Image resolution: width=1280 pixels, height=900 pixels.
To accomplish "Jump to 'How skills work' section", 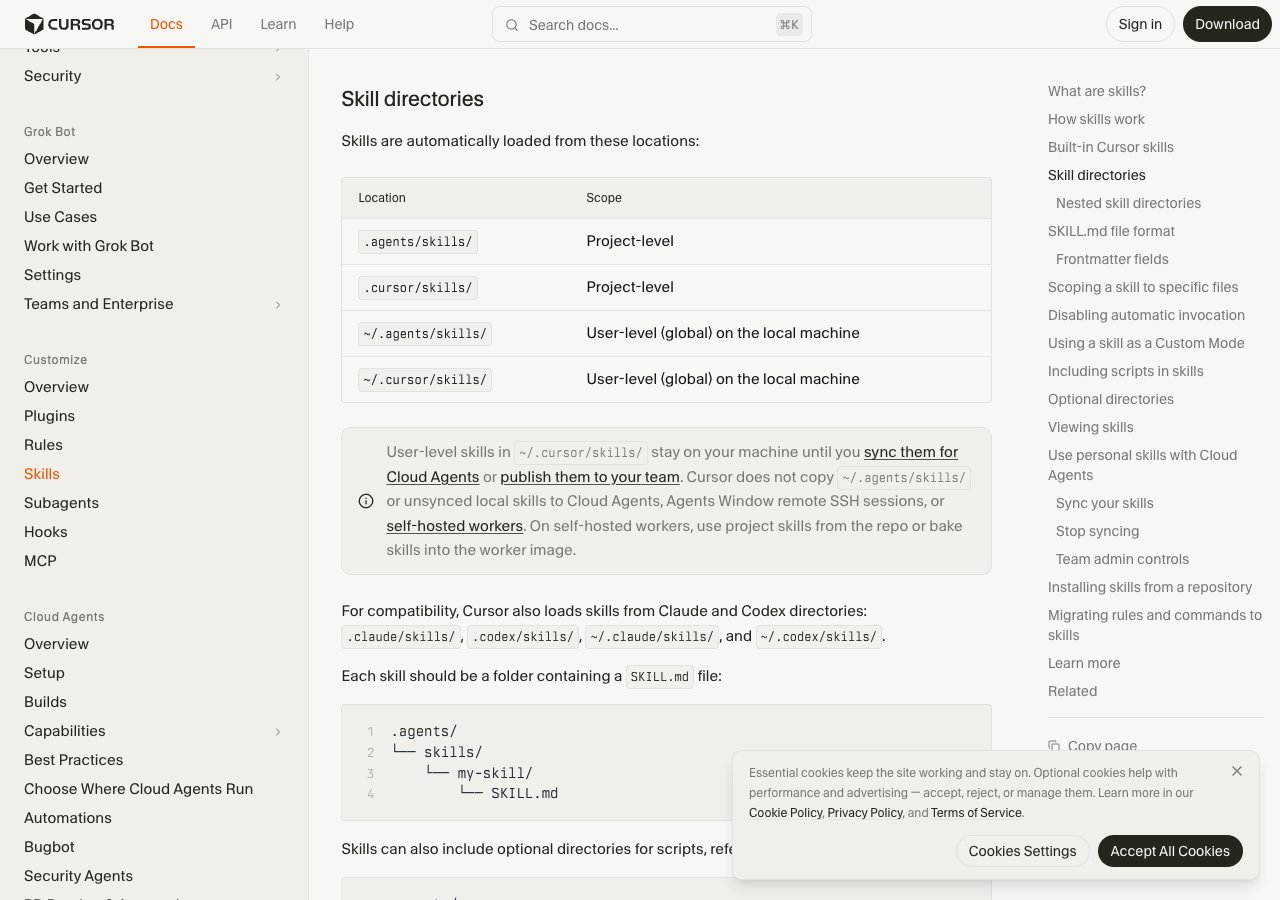I will coord(1096,119).
